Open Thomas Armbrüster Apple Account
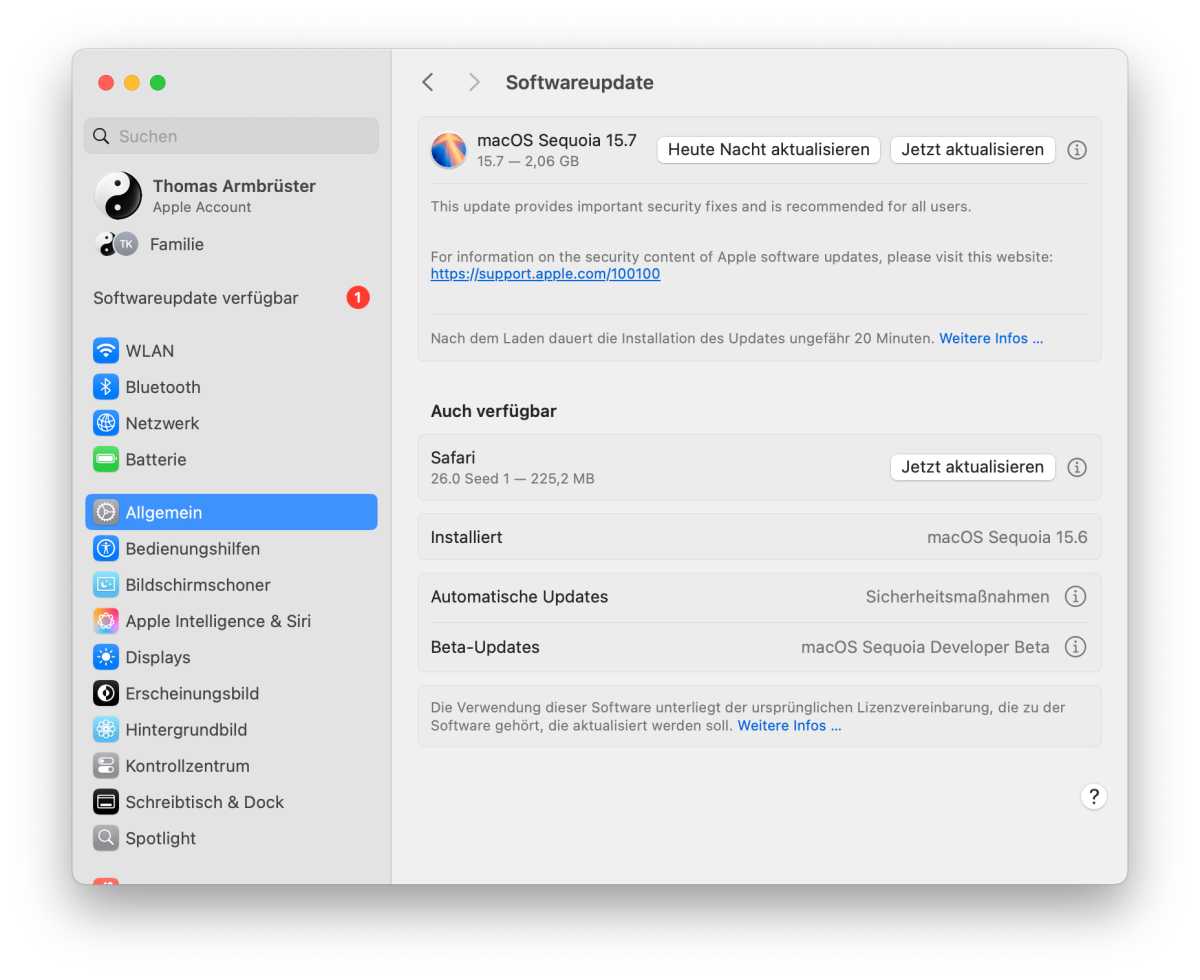The width and height of the screenshot is (1200, 980). click(231, 195)
